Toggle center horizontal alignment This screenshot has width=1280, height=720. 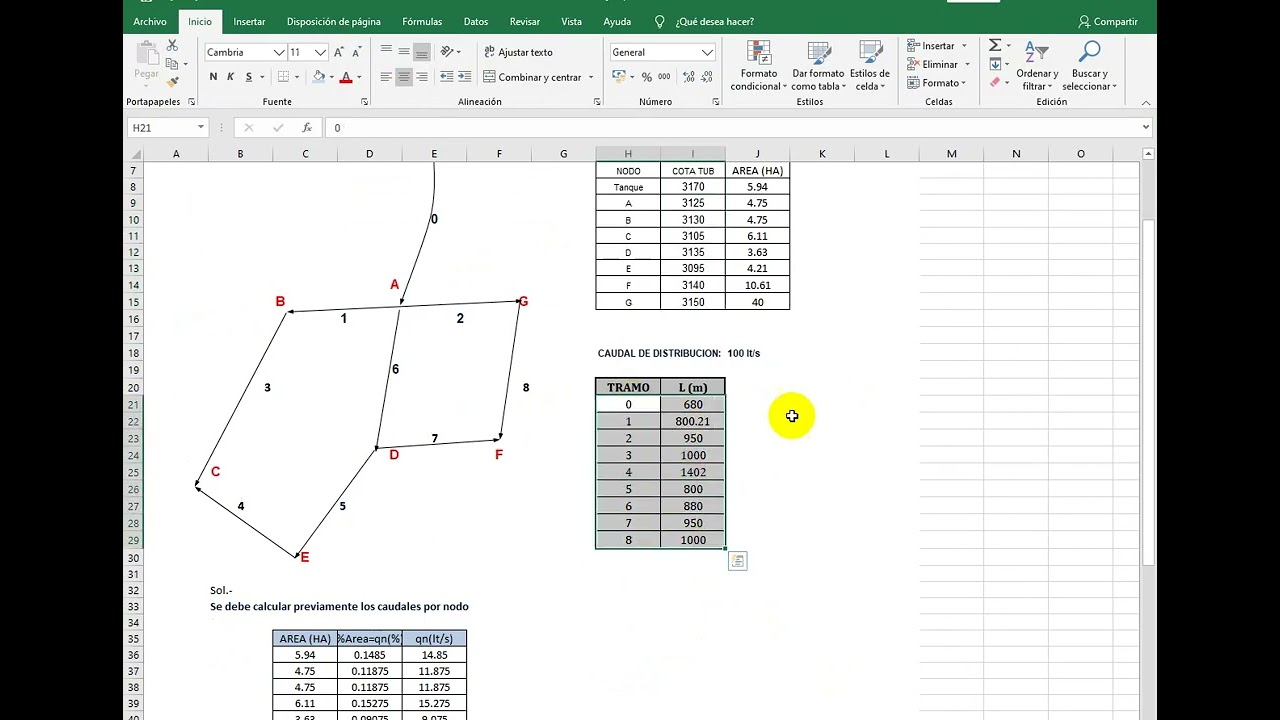pyautogui.click(x=404, y=77)
